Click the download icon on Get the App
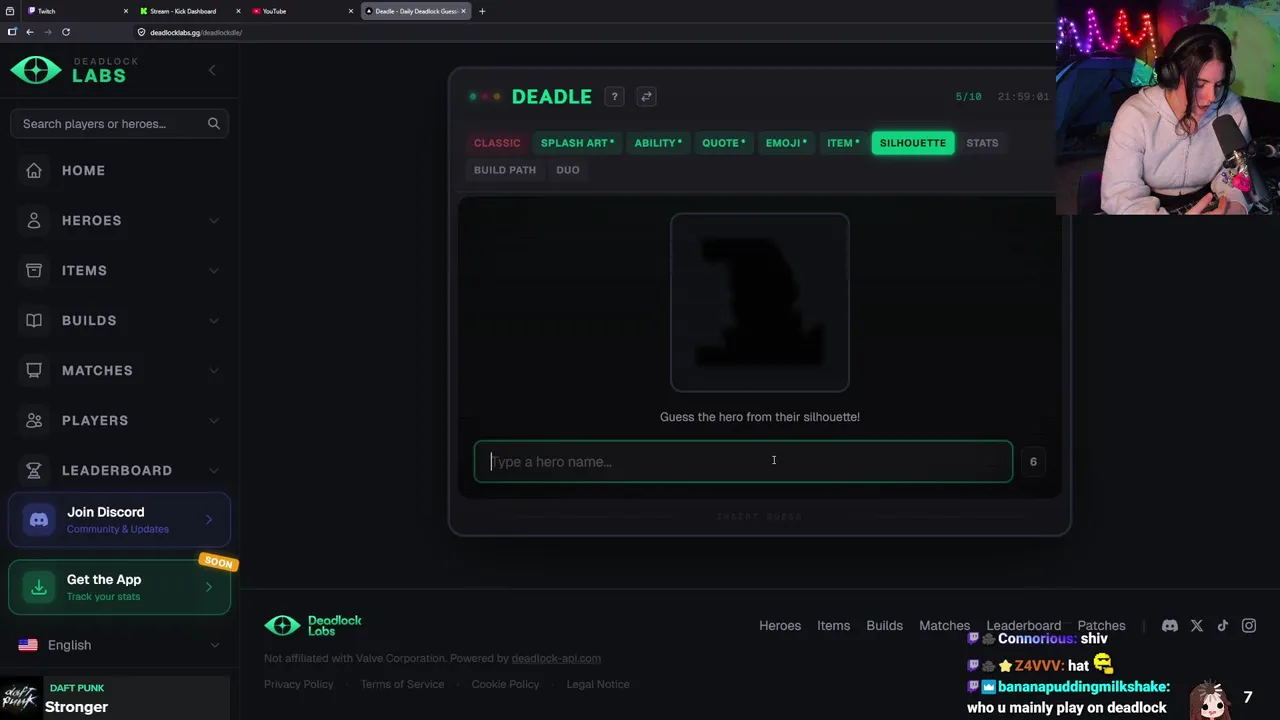 [x=39, y=587]
